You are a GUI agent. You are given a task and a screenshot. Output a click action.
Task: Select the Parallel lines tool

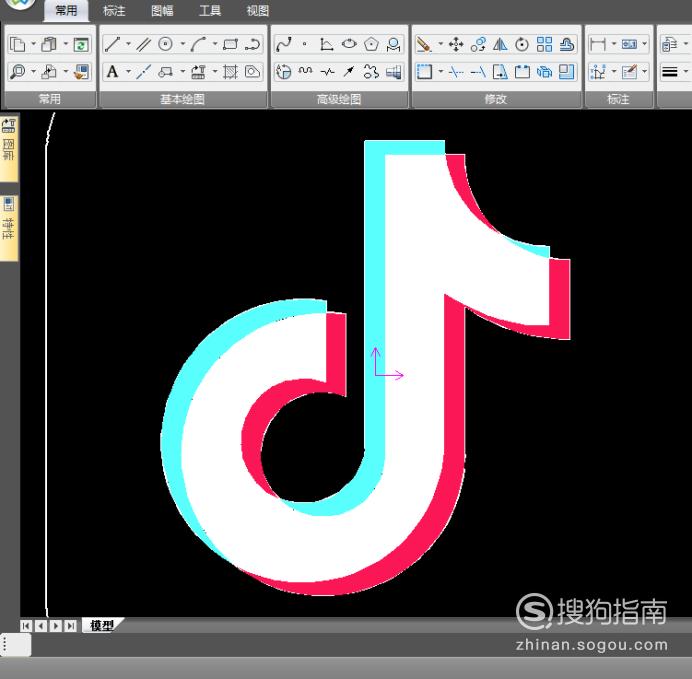coord(143,44)
